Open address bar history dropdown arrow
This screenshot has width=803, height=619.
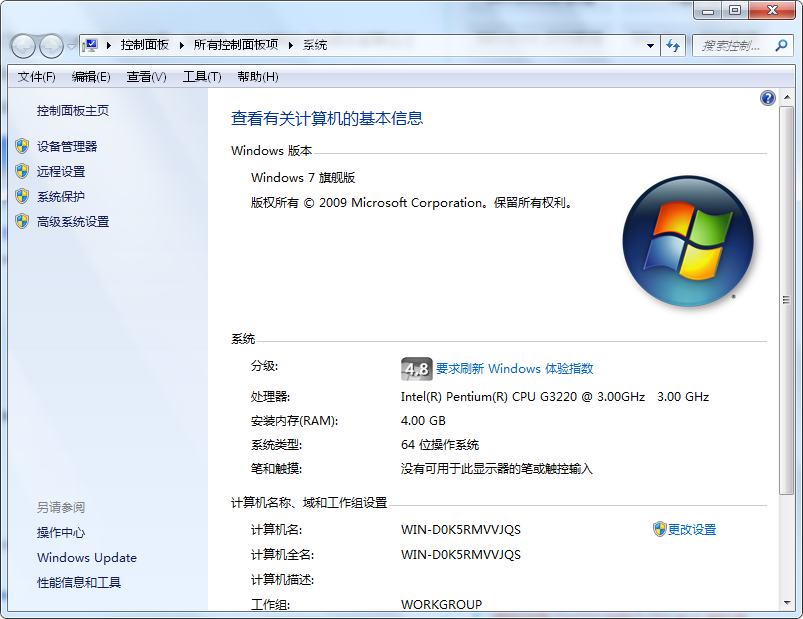(650, 46)
